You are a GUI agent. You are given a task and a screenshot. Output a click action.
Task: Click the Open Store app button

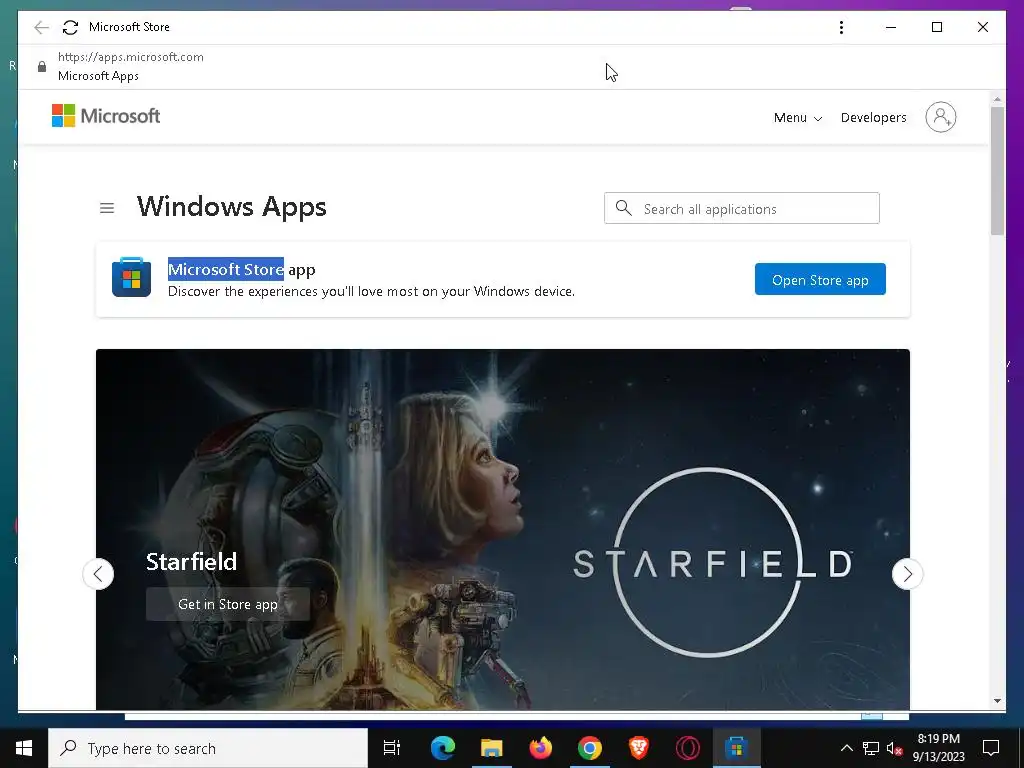(x=820, y=280)
